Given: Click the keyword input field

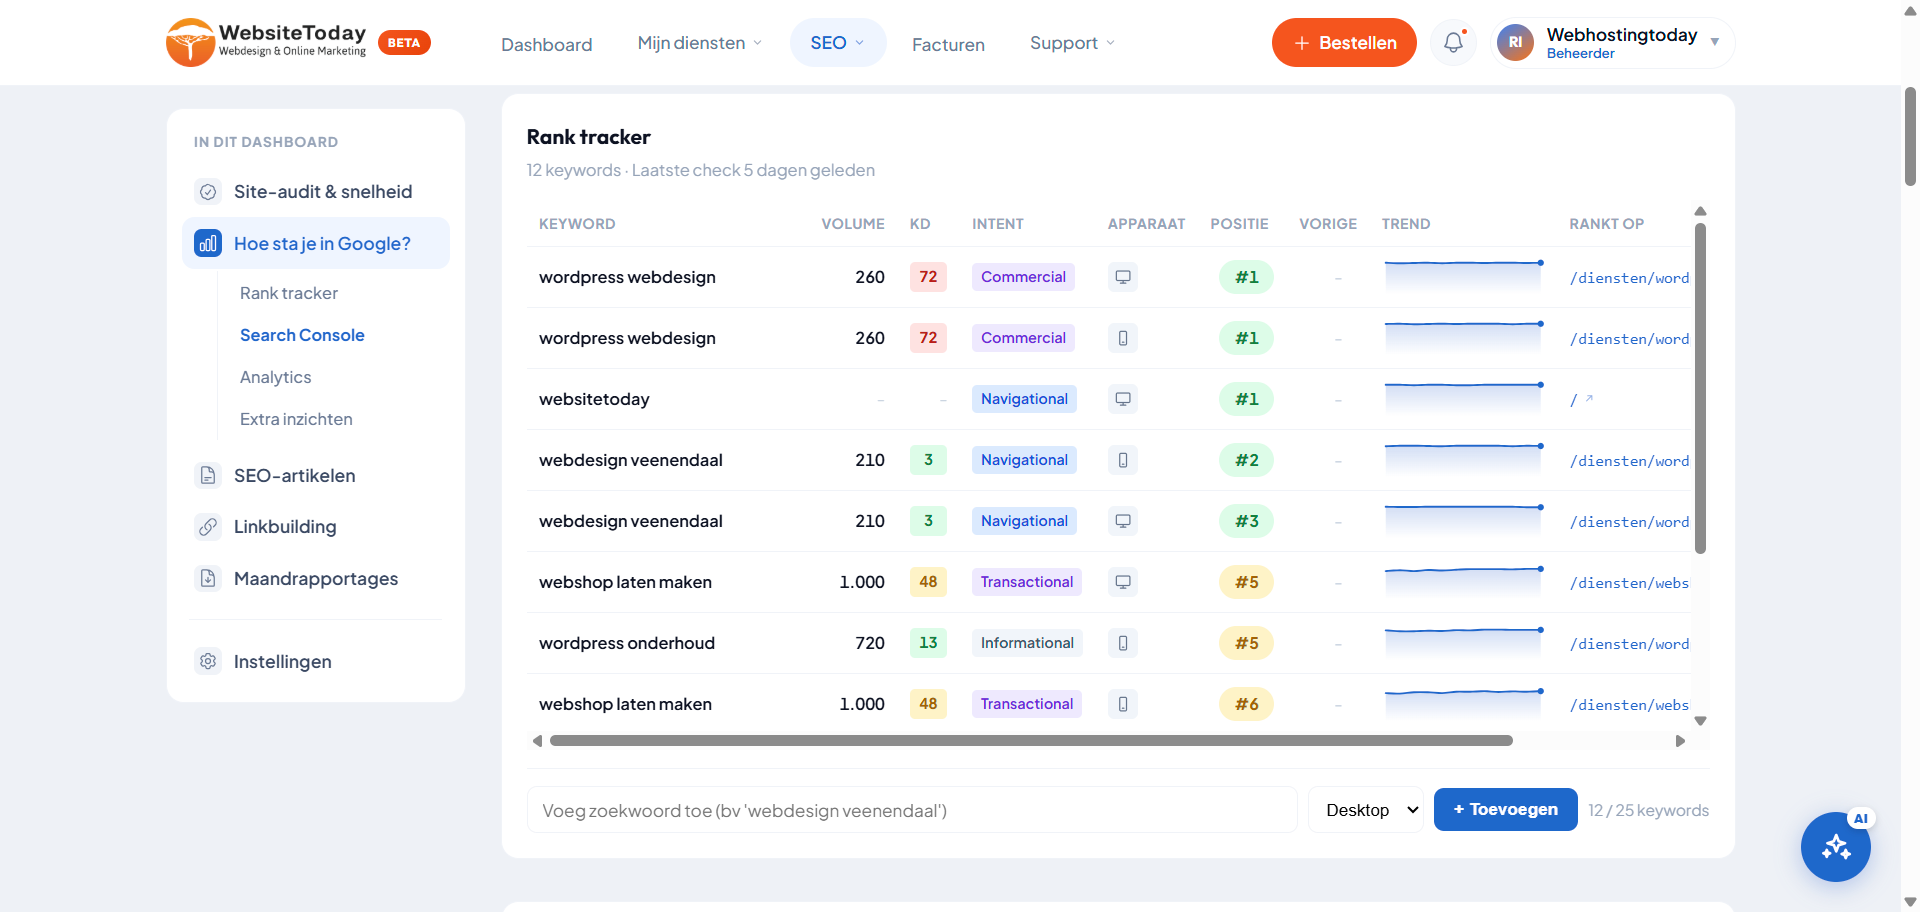Looking at the screenshot, I should pos(912,810).
